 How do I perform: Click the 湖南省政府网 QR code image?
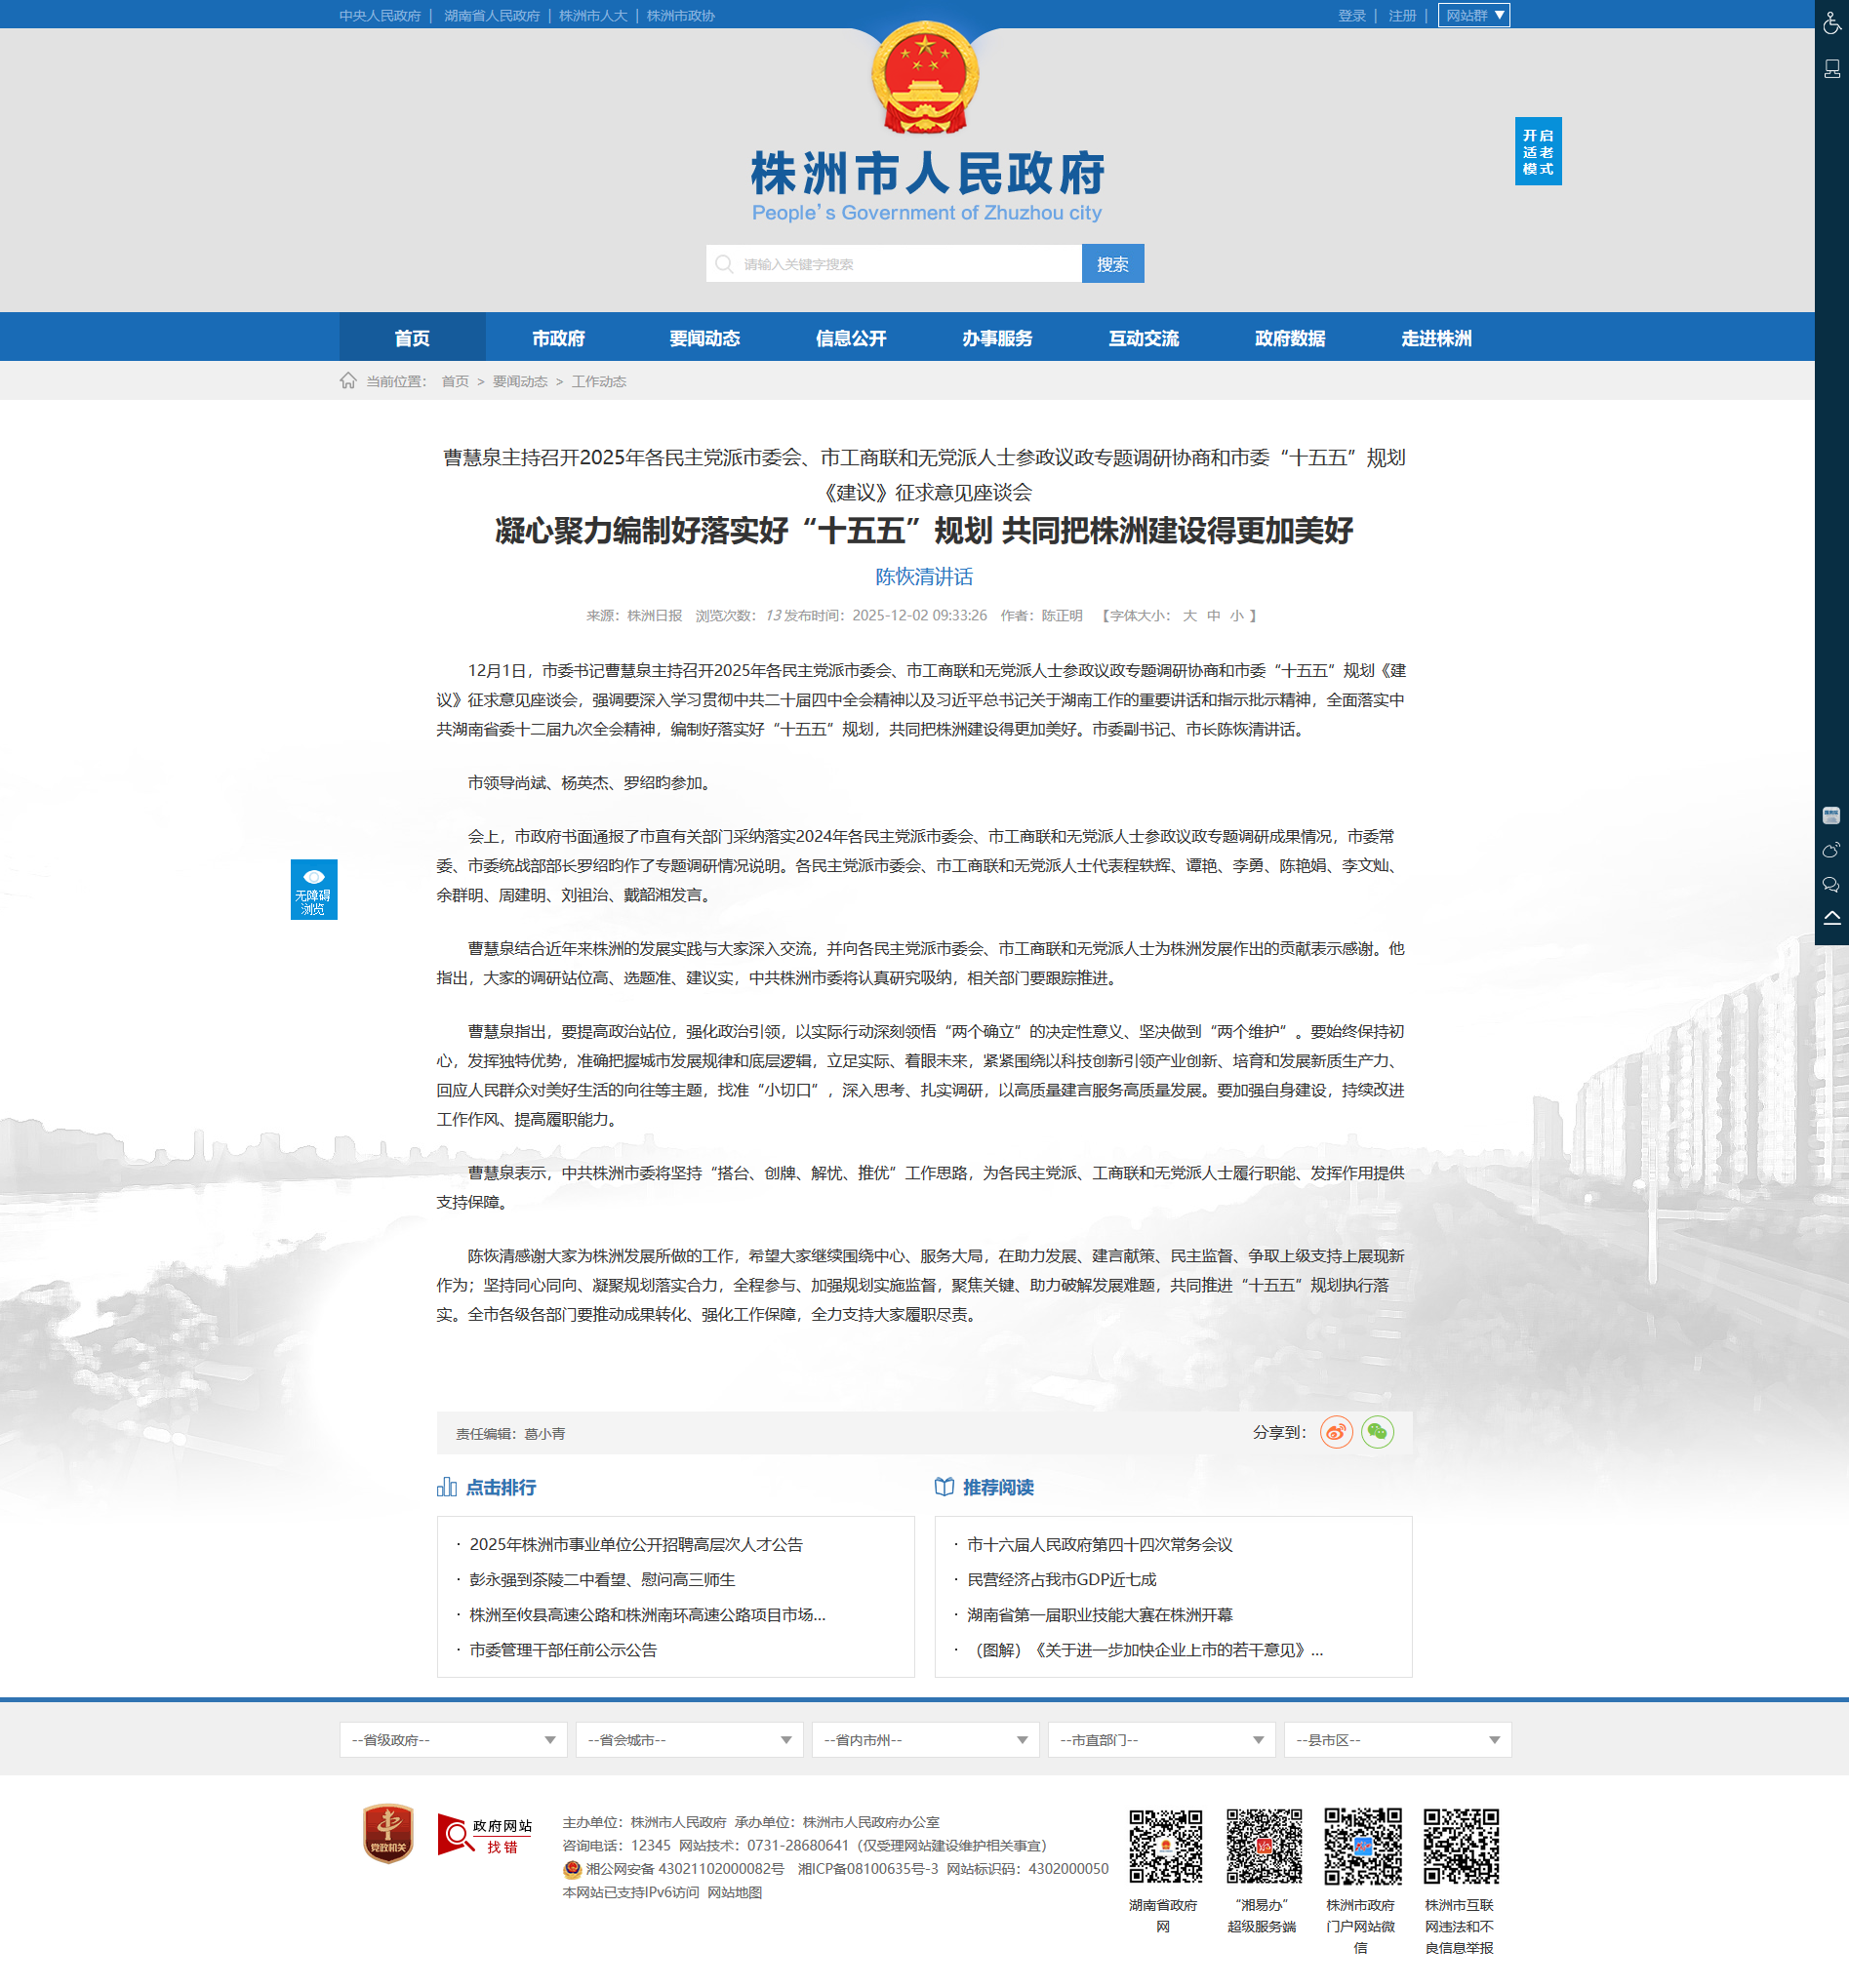click(1164, 1846)
